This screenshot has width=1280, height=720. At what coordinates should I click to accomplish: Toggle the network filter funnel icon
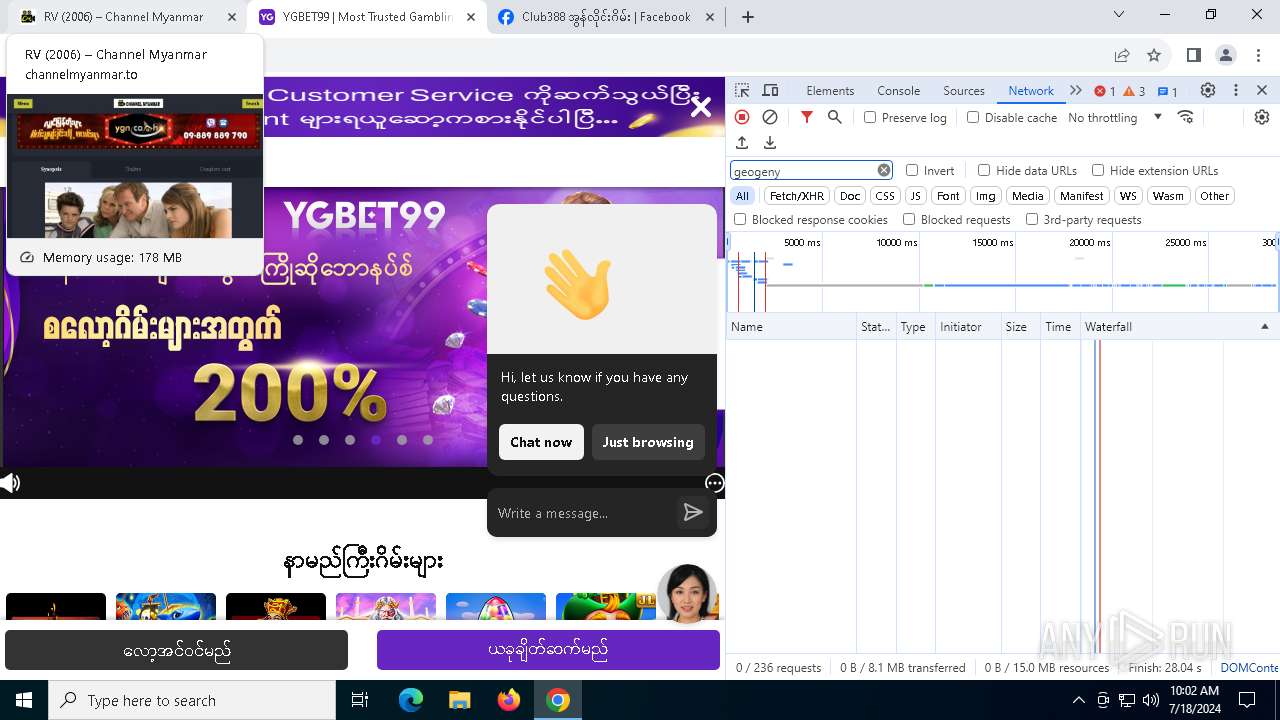(x=807, y=117)
